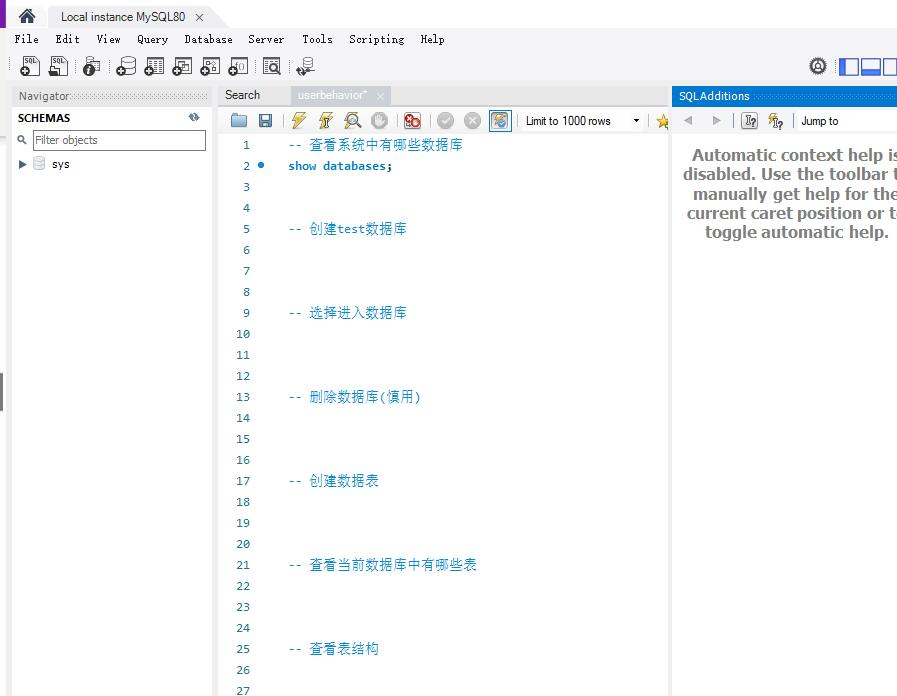Screen dimensions: 897x696
Task: Execute the script with lightning bolt
Action: coord(299,121)
